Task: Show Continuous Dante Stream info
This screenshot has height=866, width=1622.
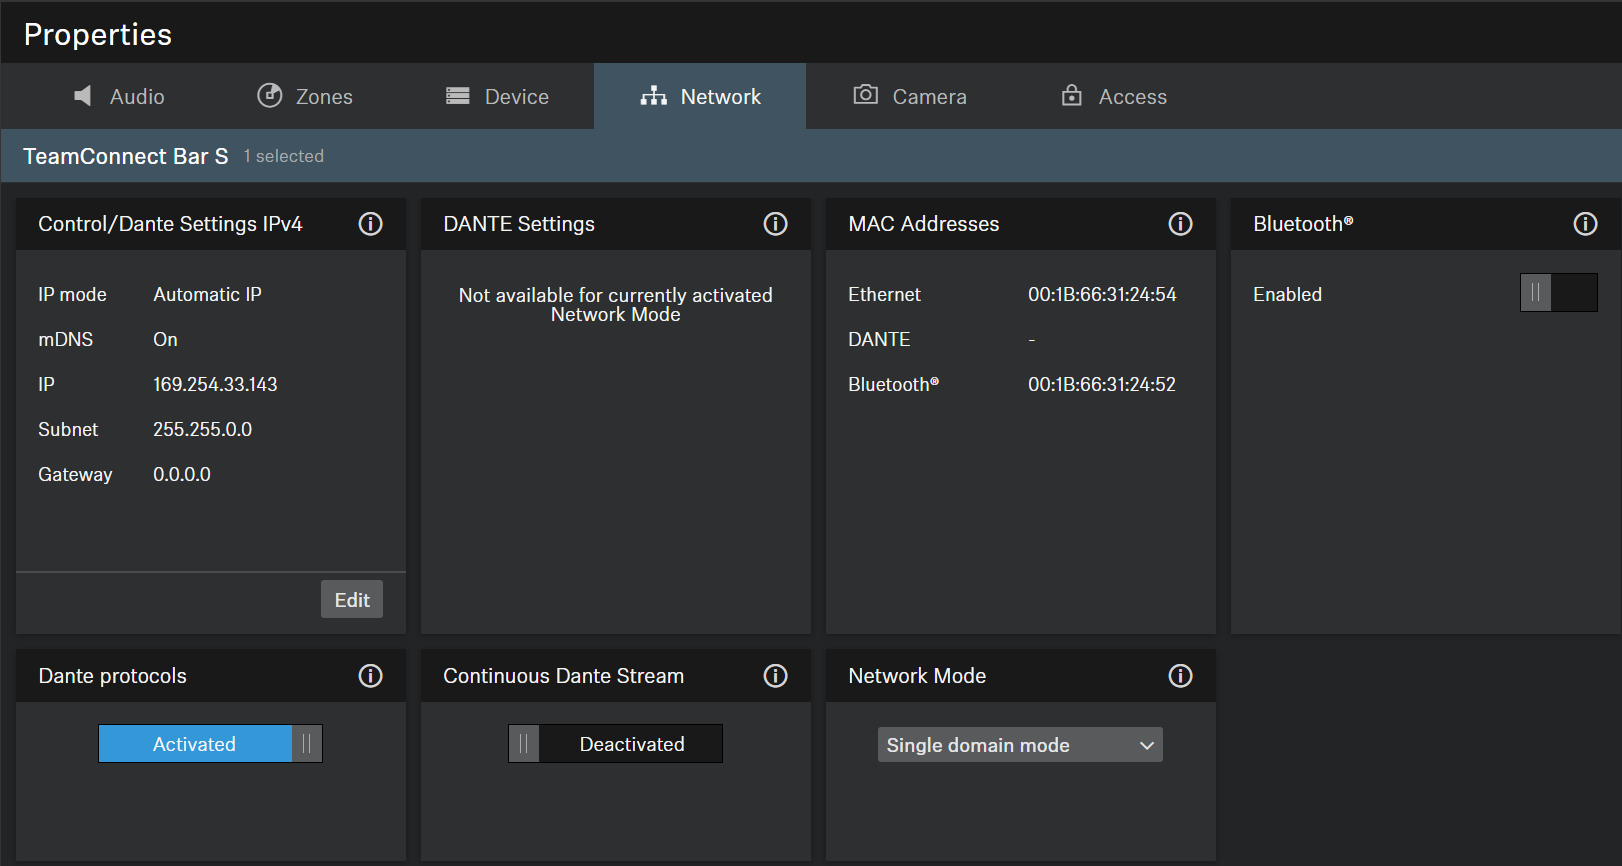Action: pyautogui.click(x=775, y=676)
